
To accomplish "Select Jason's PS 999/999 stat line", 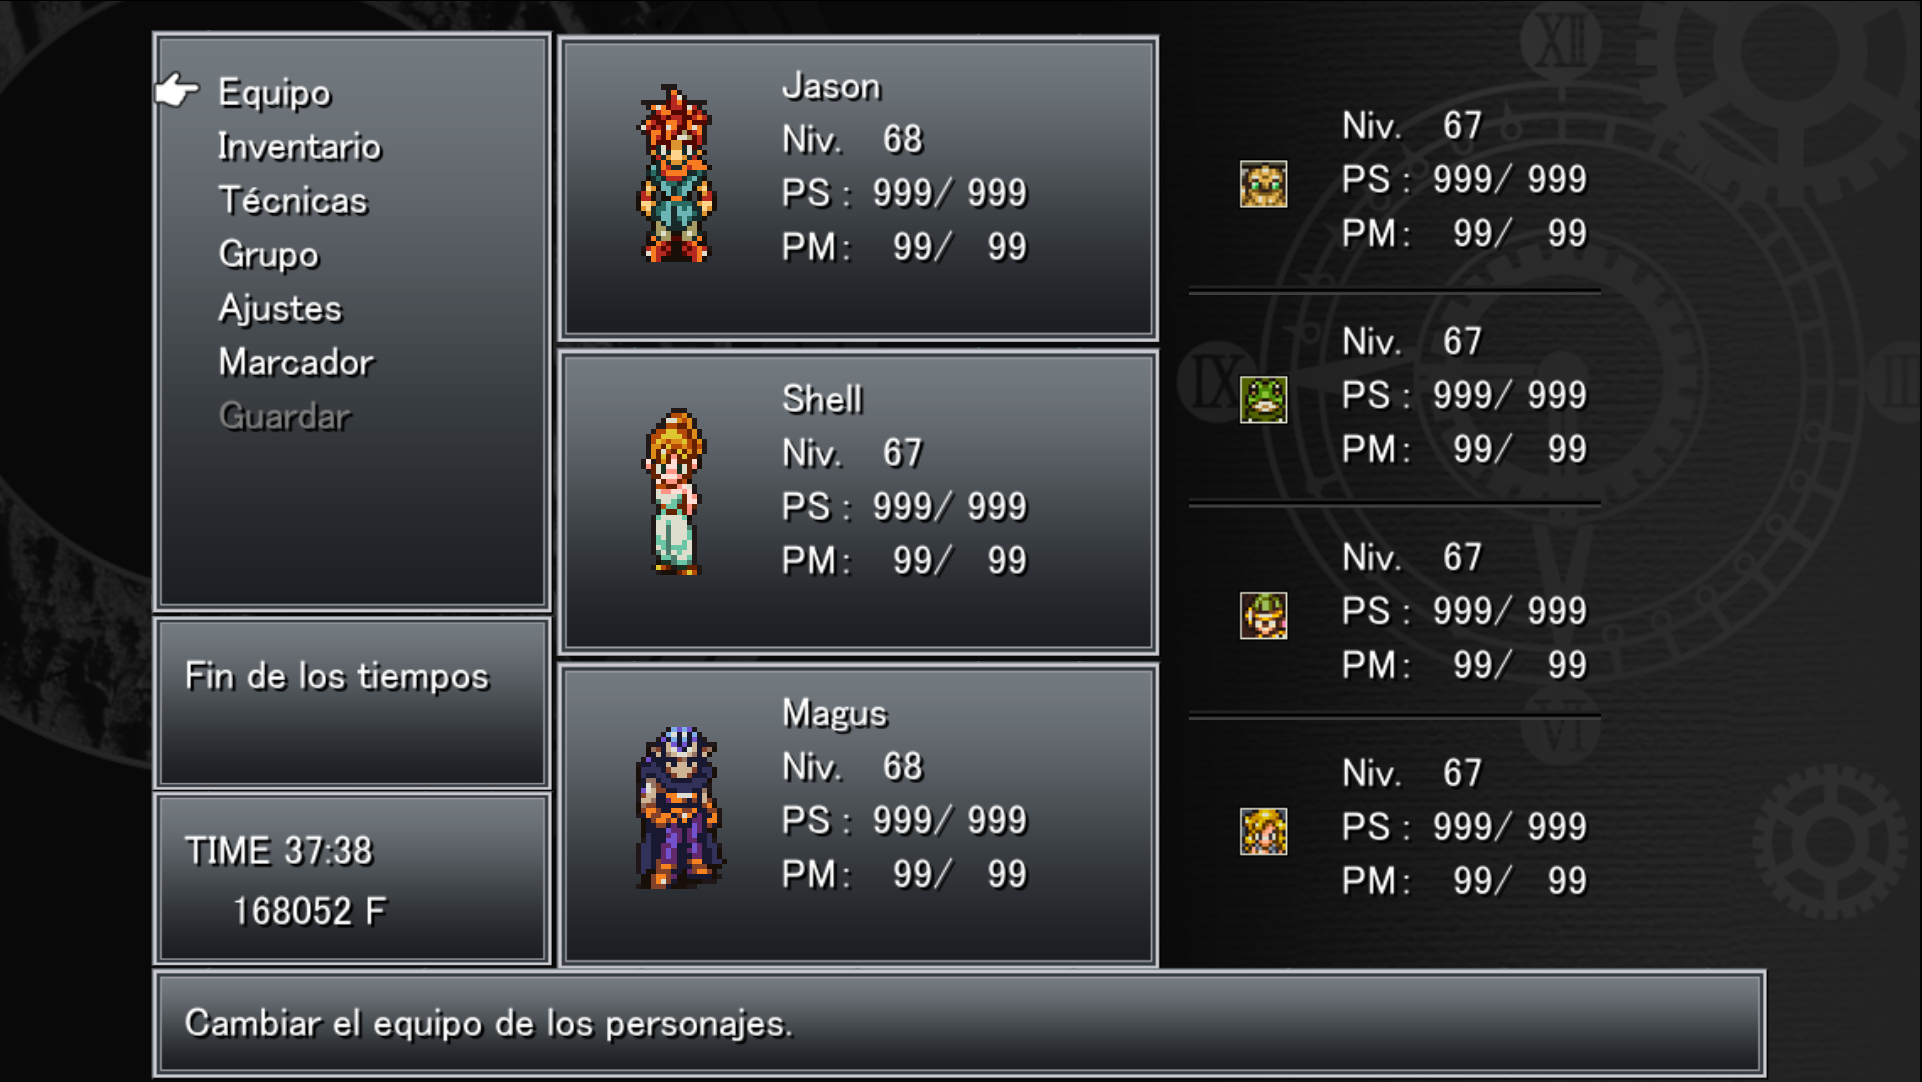I will point(904,192).
